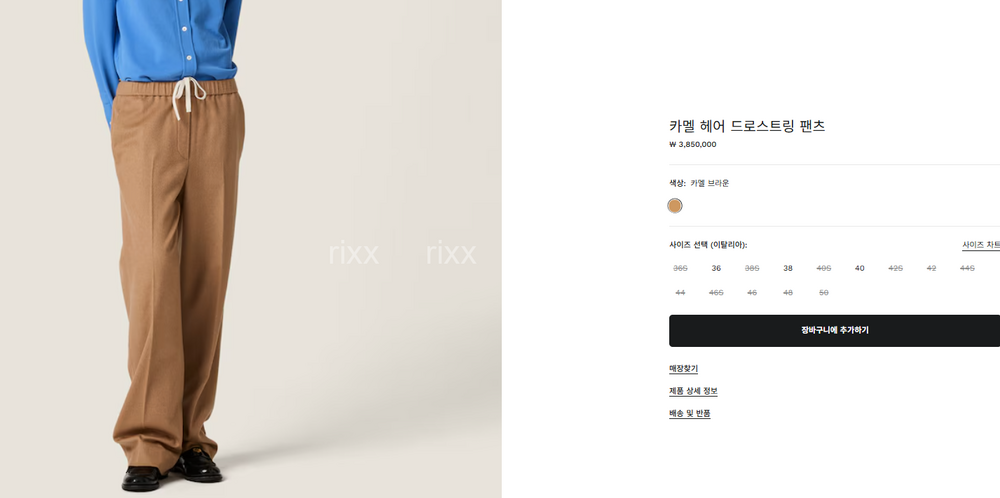The width and height of the screenshot is (1000, 498).
Task: Select sold-out size 44
Action: pos(680,293)
